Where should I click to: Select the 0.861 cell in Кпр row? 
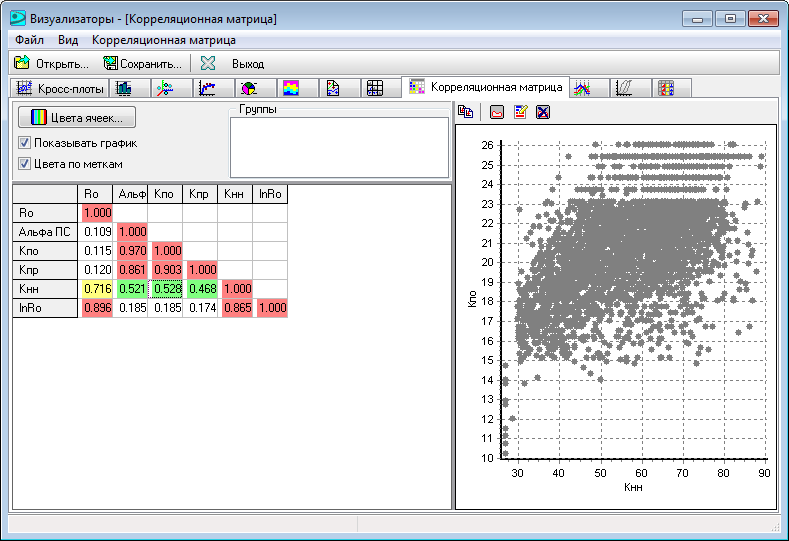pyautogui.click(x=132, y=270)
